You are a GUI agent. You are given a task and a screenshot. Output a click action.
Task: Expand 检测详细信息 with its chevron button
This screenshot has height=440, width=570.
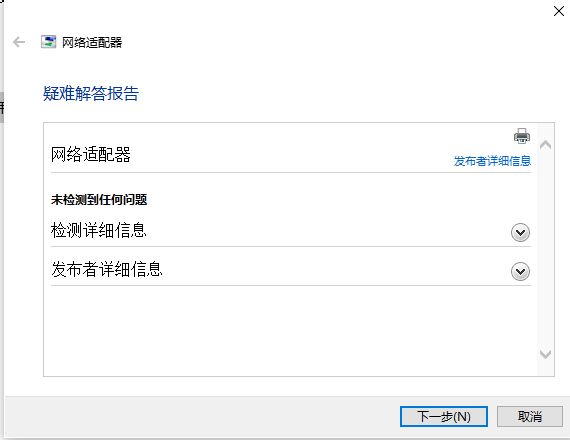[x=520, y=232]
